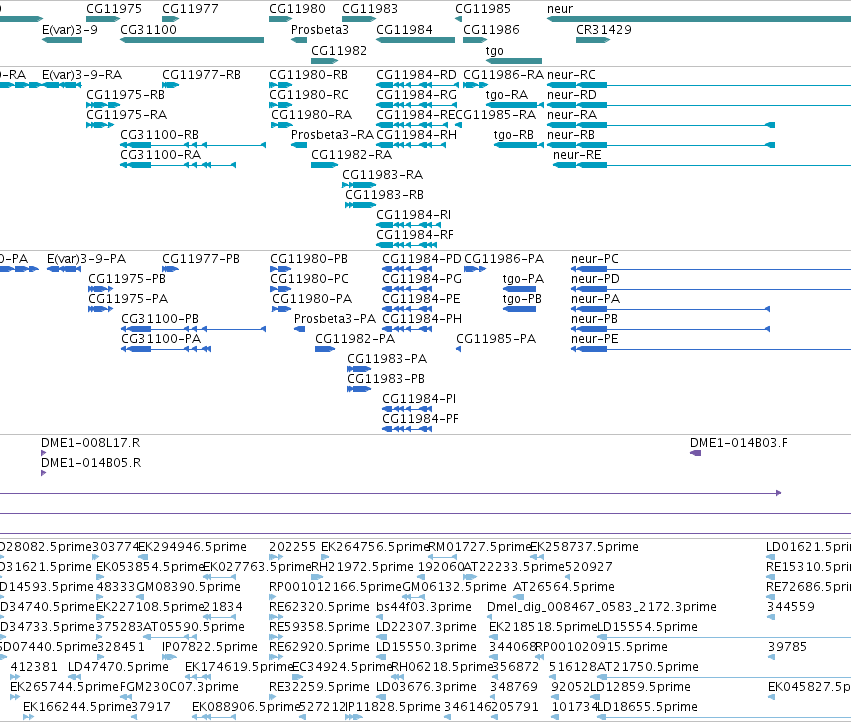Click transcript CG11977-RB
Viewport: 851px width, 722px height.
[201, 75]
